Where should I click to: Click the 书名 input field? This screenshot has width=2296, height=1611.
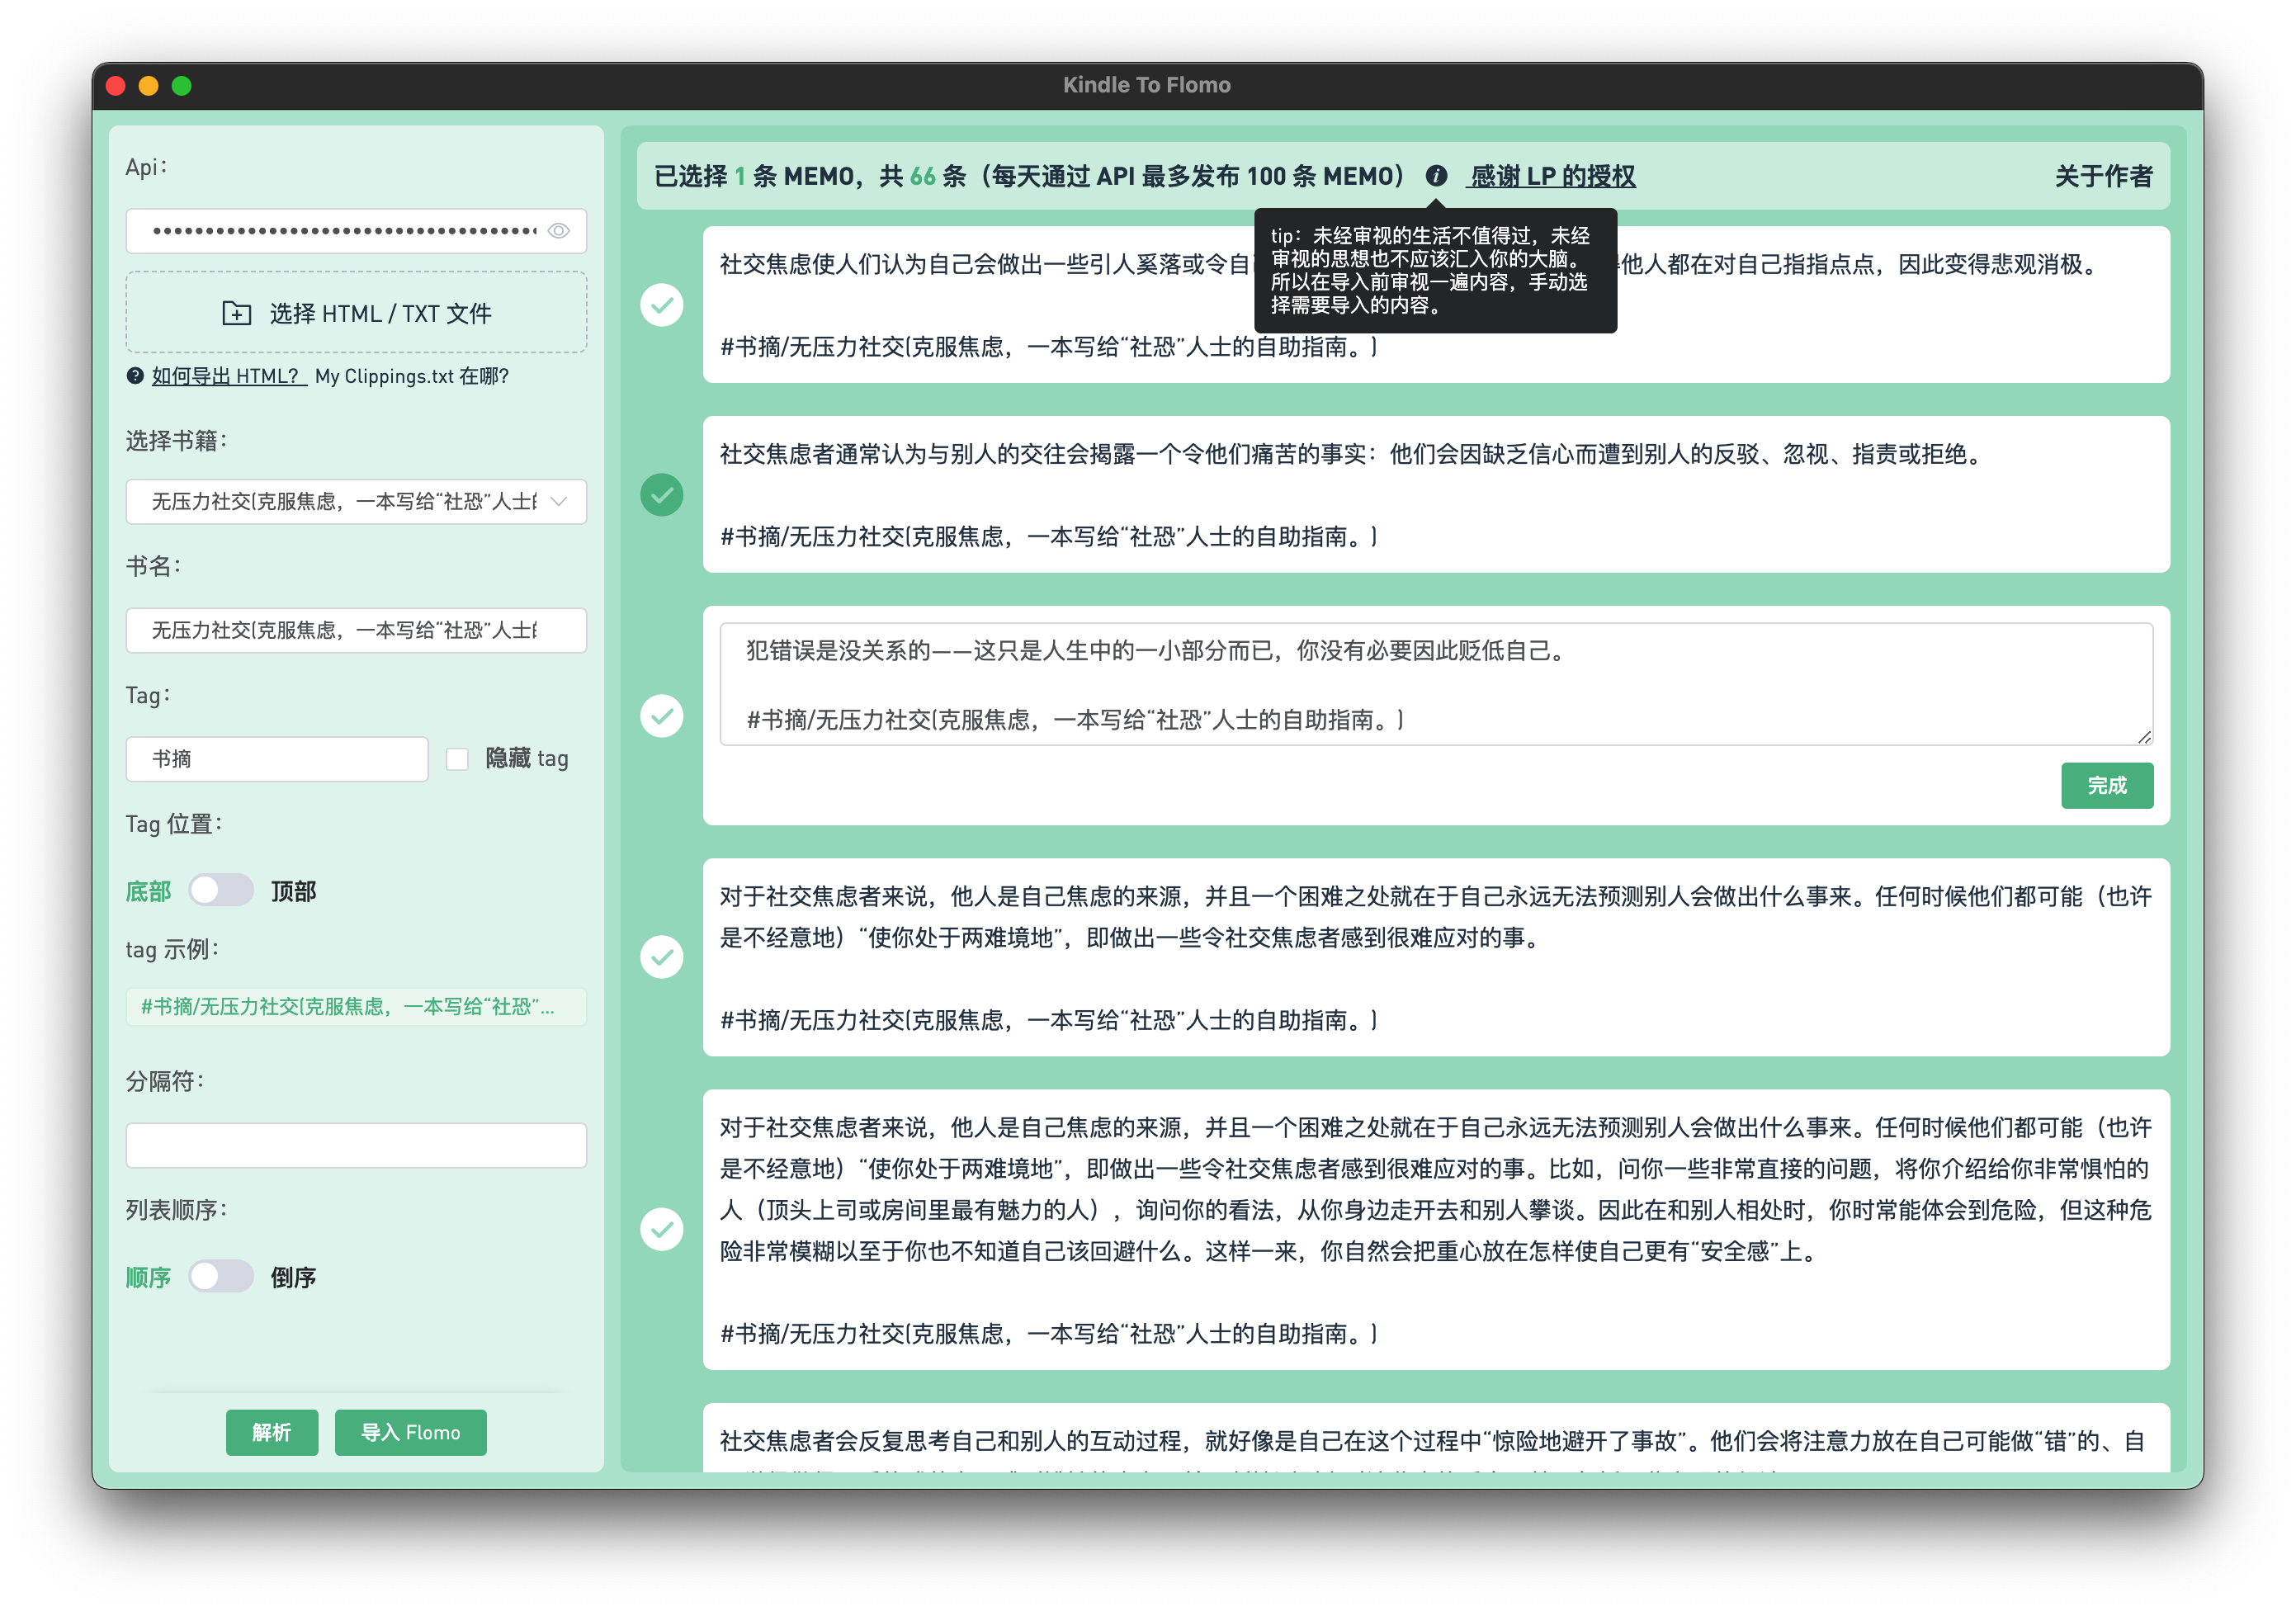pos(356,630)
